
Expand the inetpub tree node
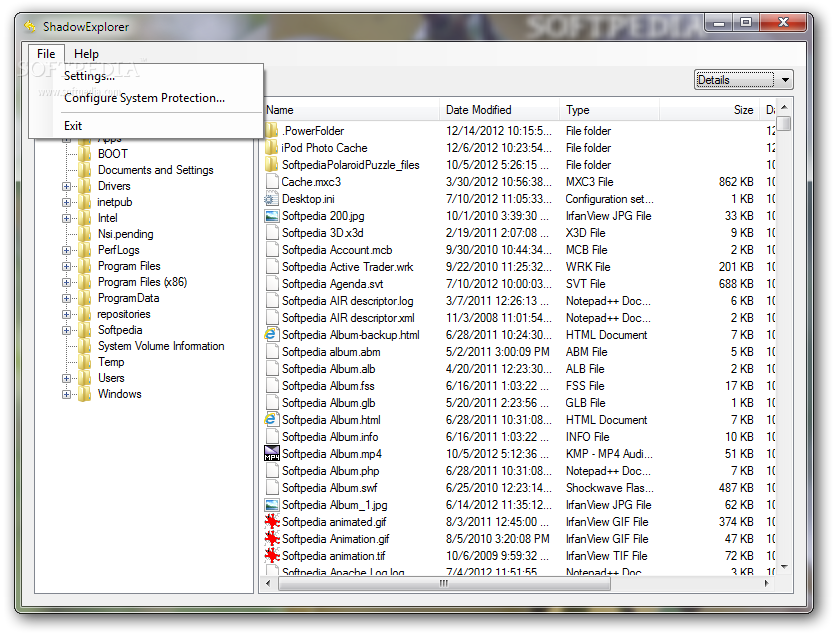point(66,203)
